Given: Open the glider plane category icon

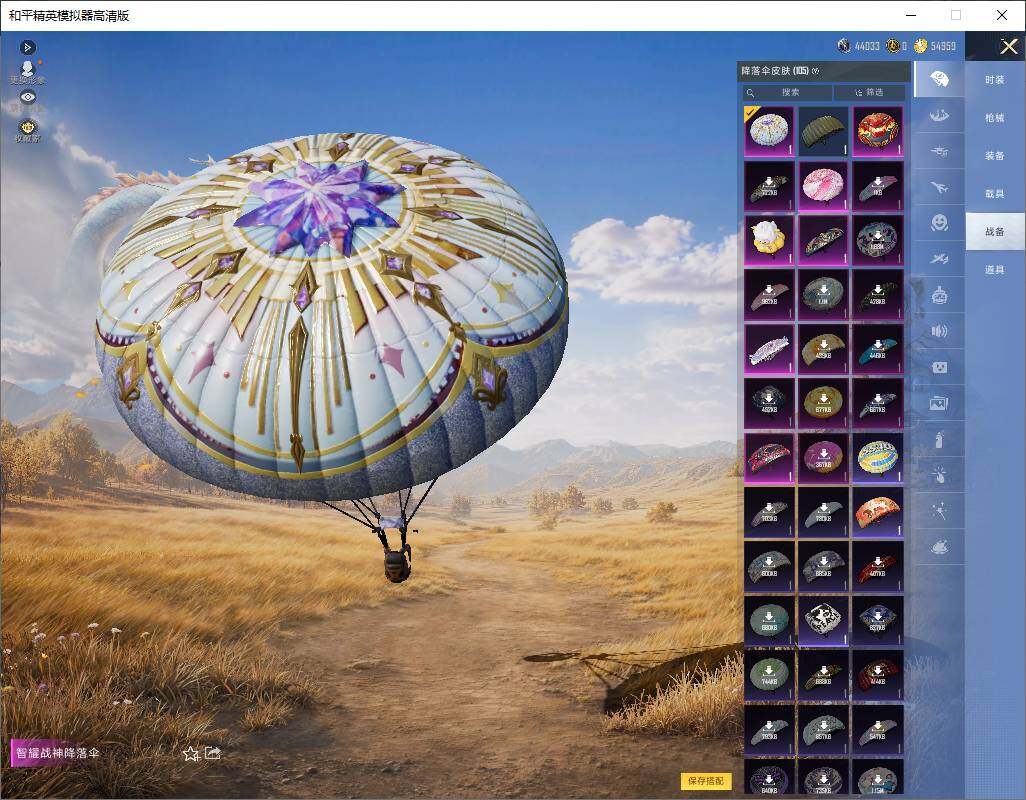Looking at the screenshot, I should pos(939,259).
